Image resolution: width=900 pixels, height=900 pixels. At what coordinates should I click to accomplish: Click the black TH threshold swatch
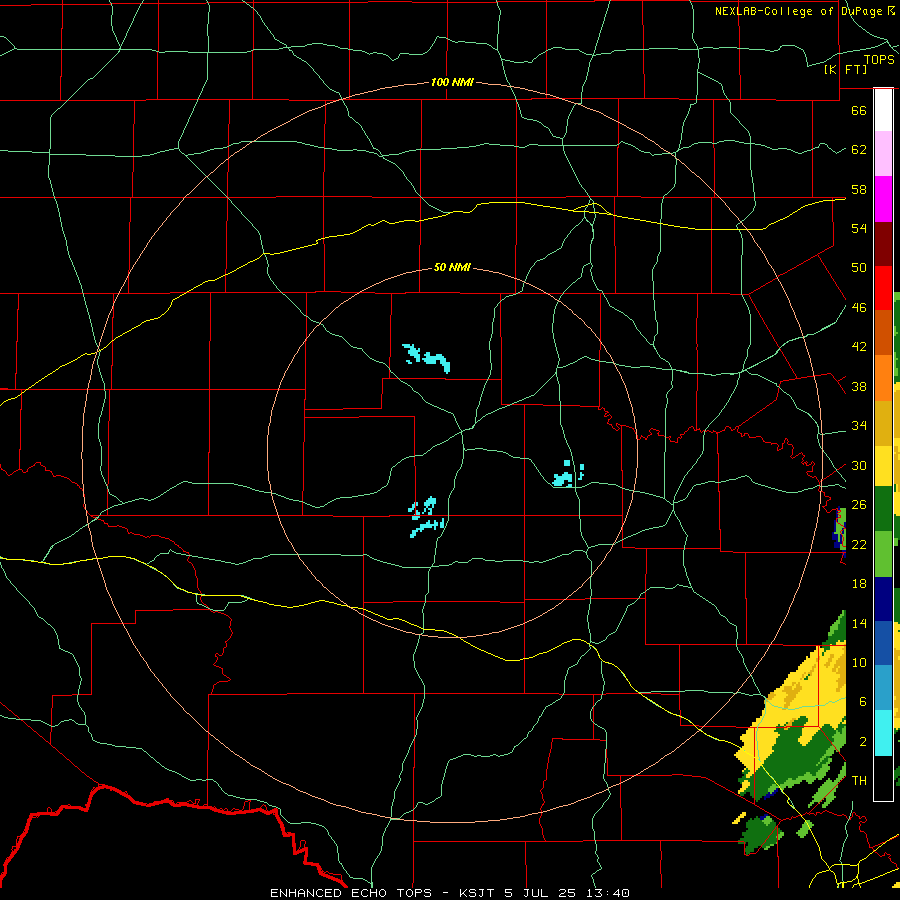[x=883, y=778]
